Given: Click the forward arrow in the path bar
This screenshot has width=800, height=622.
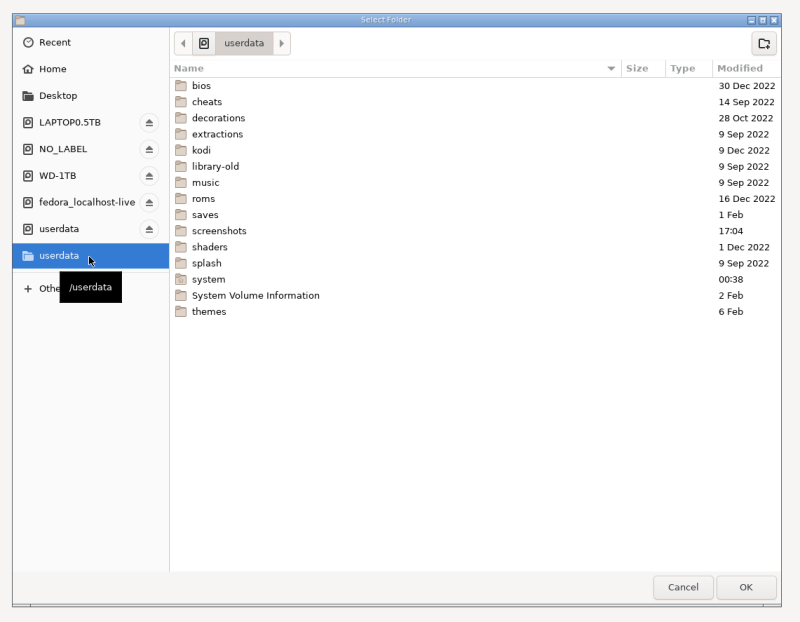Looking at the screenshot, I should pyautogui.click(x=282, y=43).
